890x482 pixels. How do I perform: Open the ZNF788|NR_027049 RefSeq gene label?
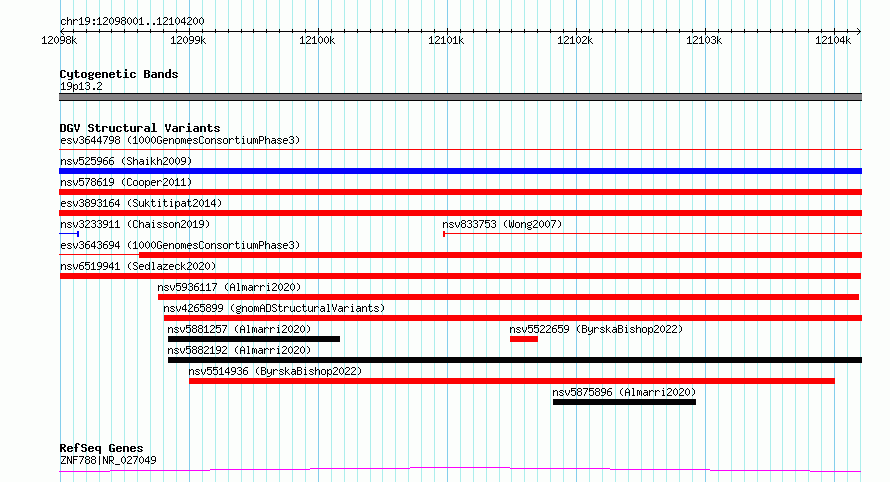[108, 460]
